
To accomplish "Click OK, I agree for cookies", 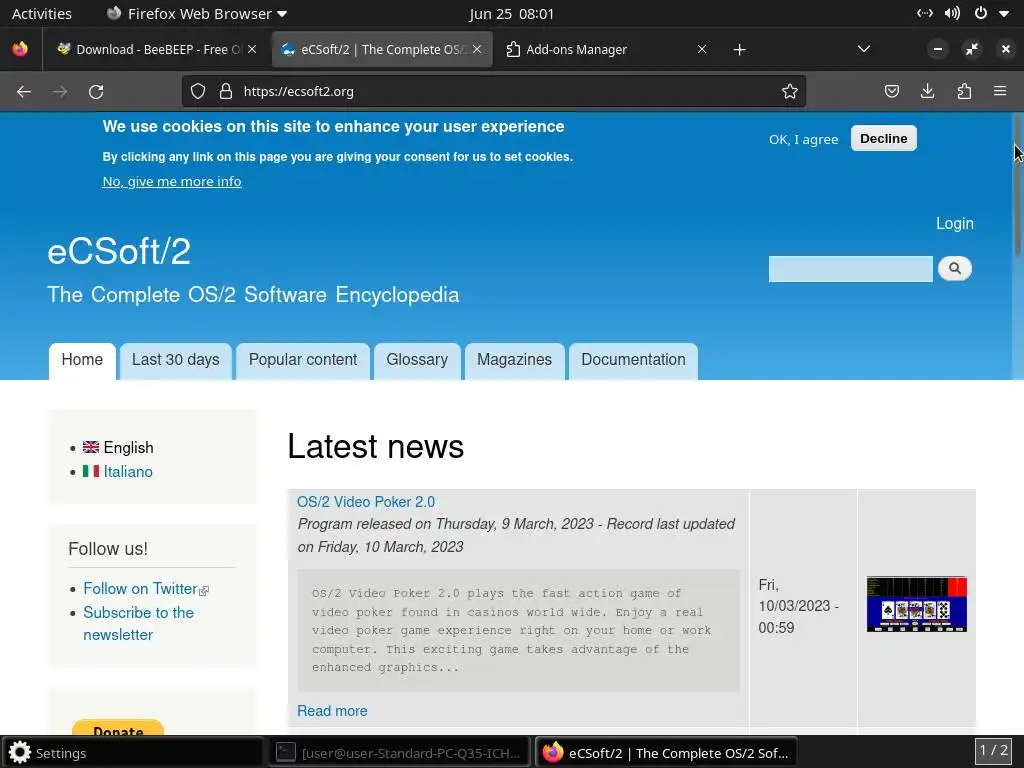I will [x=803, y=139].
